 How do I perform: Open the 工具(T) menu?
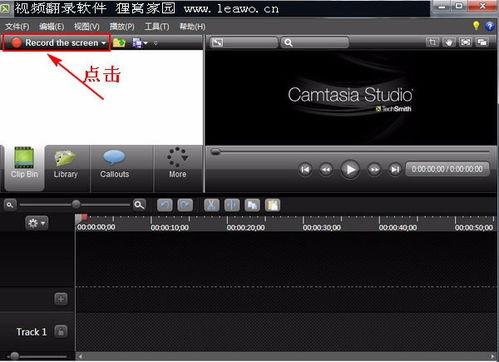point(157,27)
